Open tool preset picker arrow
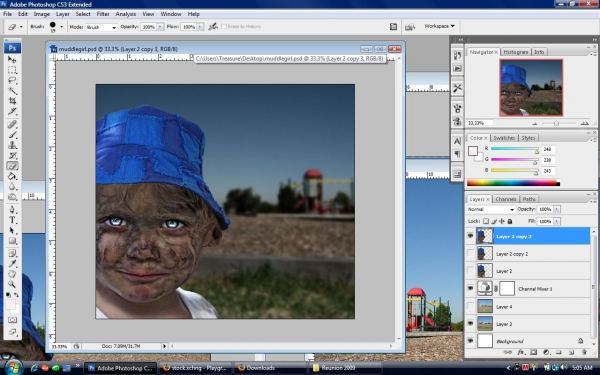This screenshot has height=375, width=600. [21, 27]
